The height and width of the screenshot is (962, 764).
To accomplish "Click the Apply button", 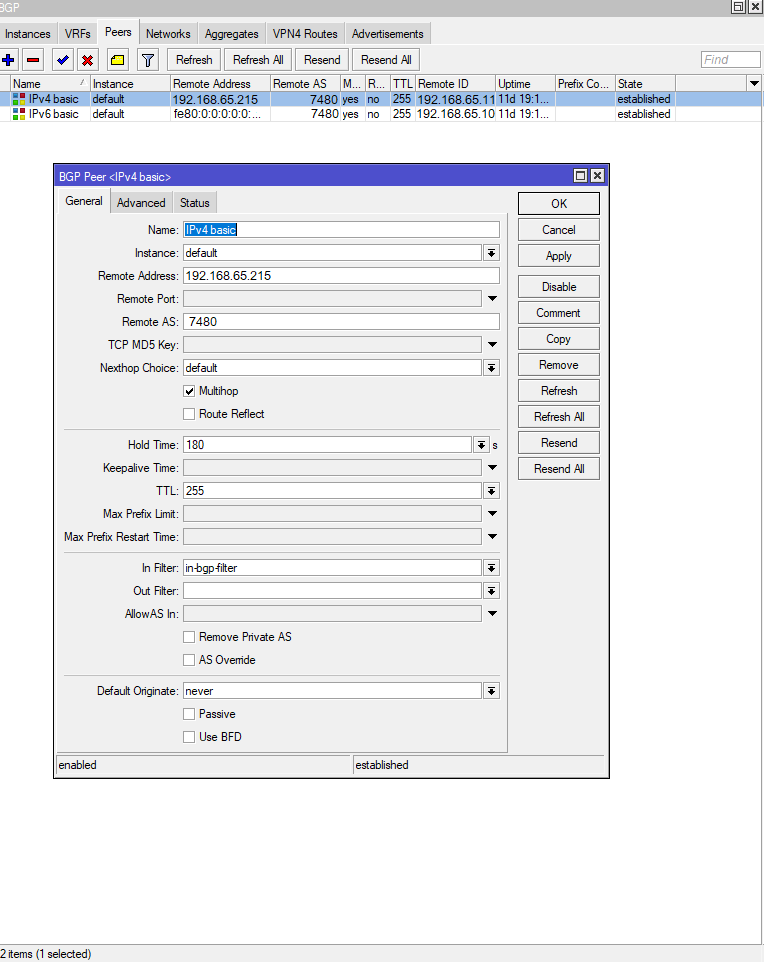I will (558, 256).
